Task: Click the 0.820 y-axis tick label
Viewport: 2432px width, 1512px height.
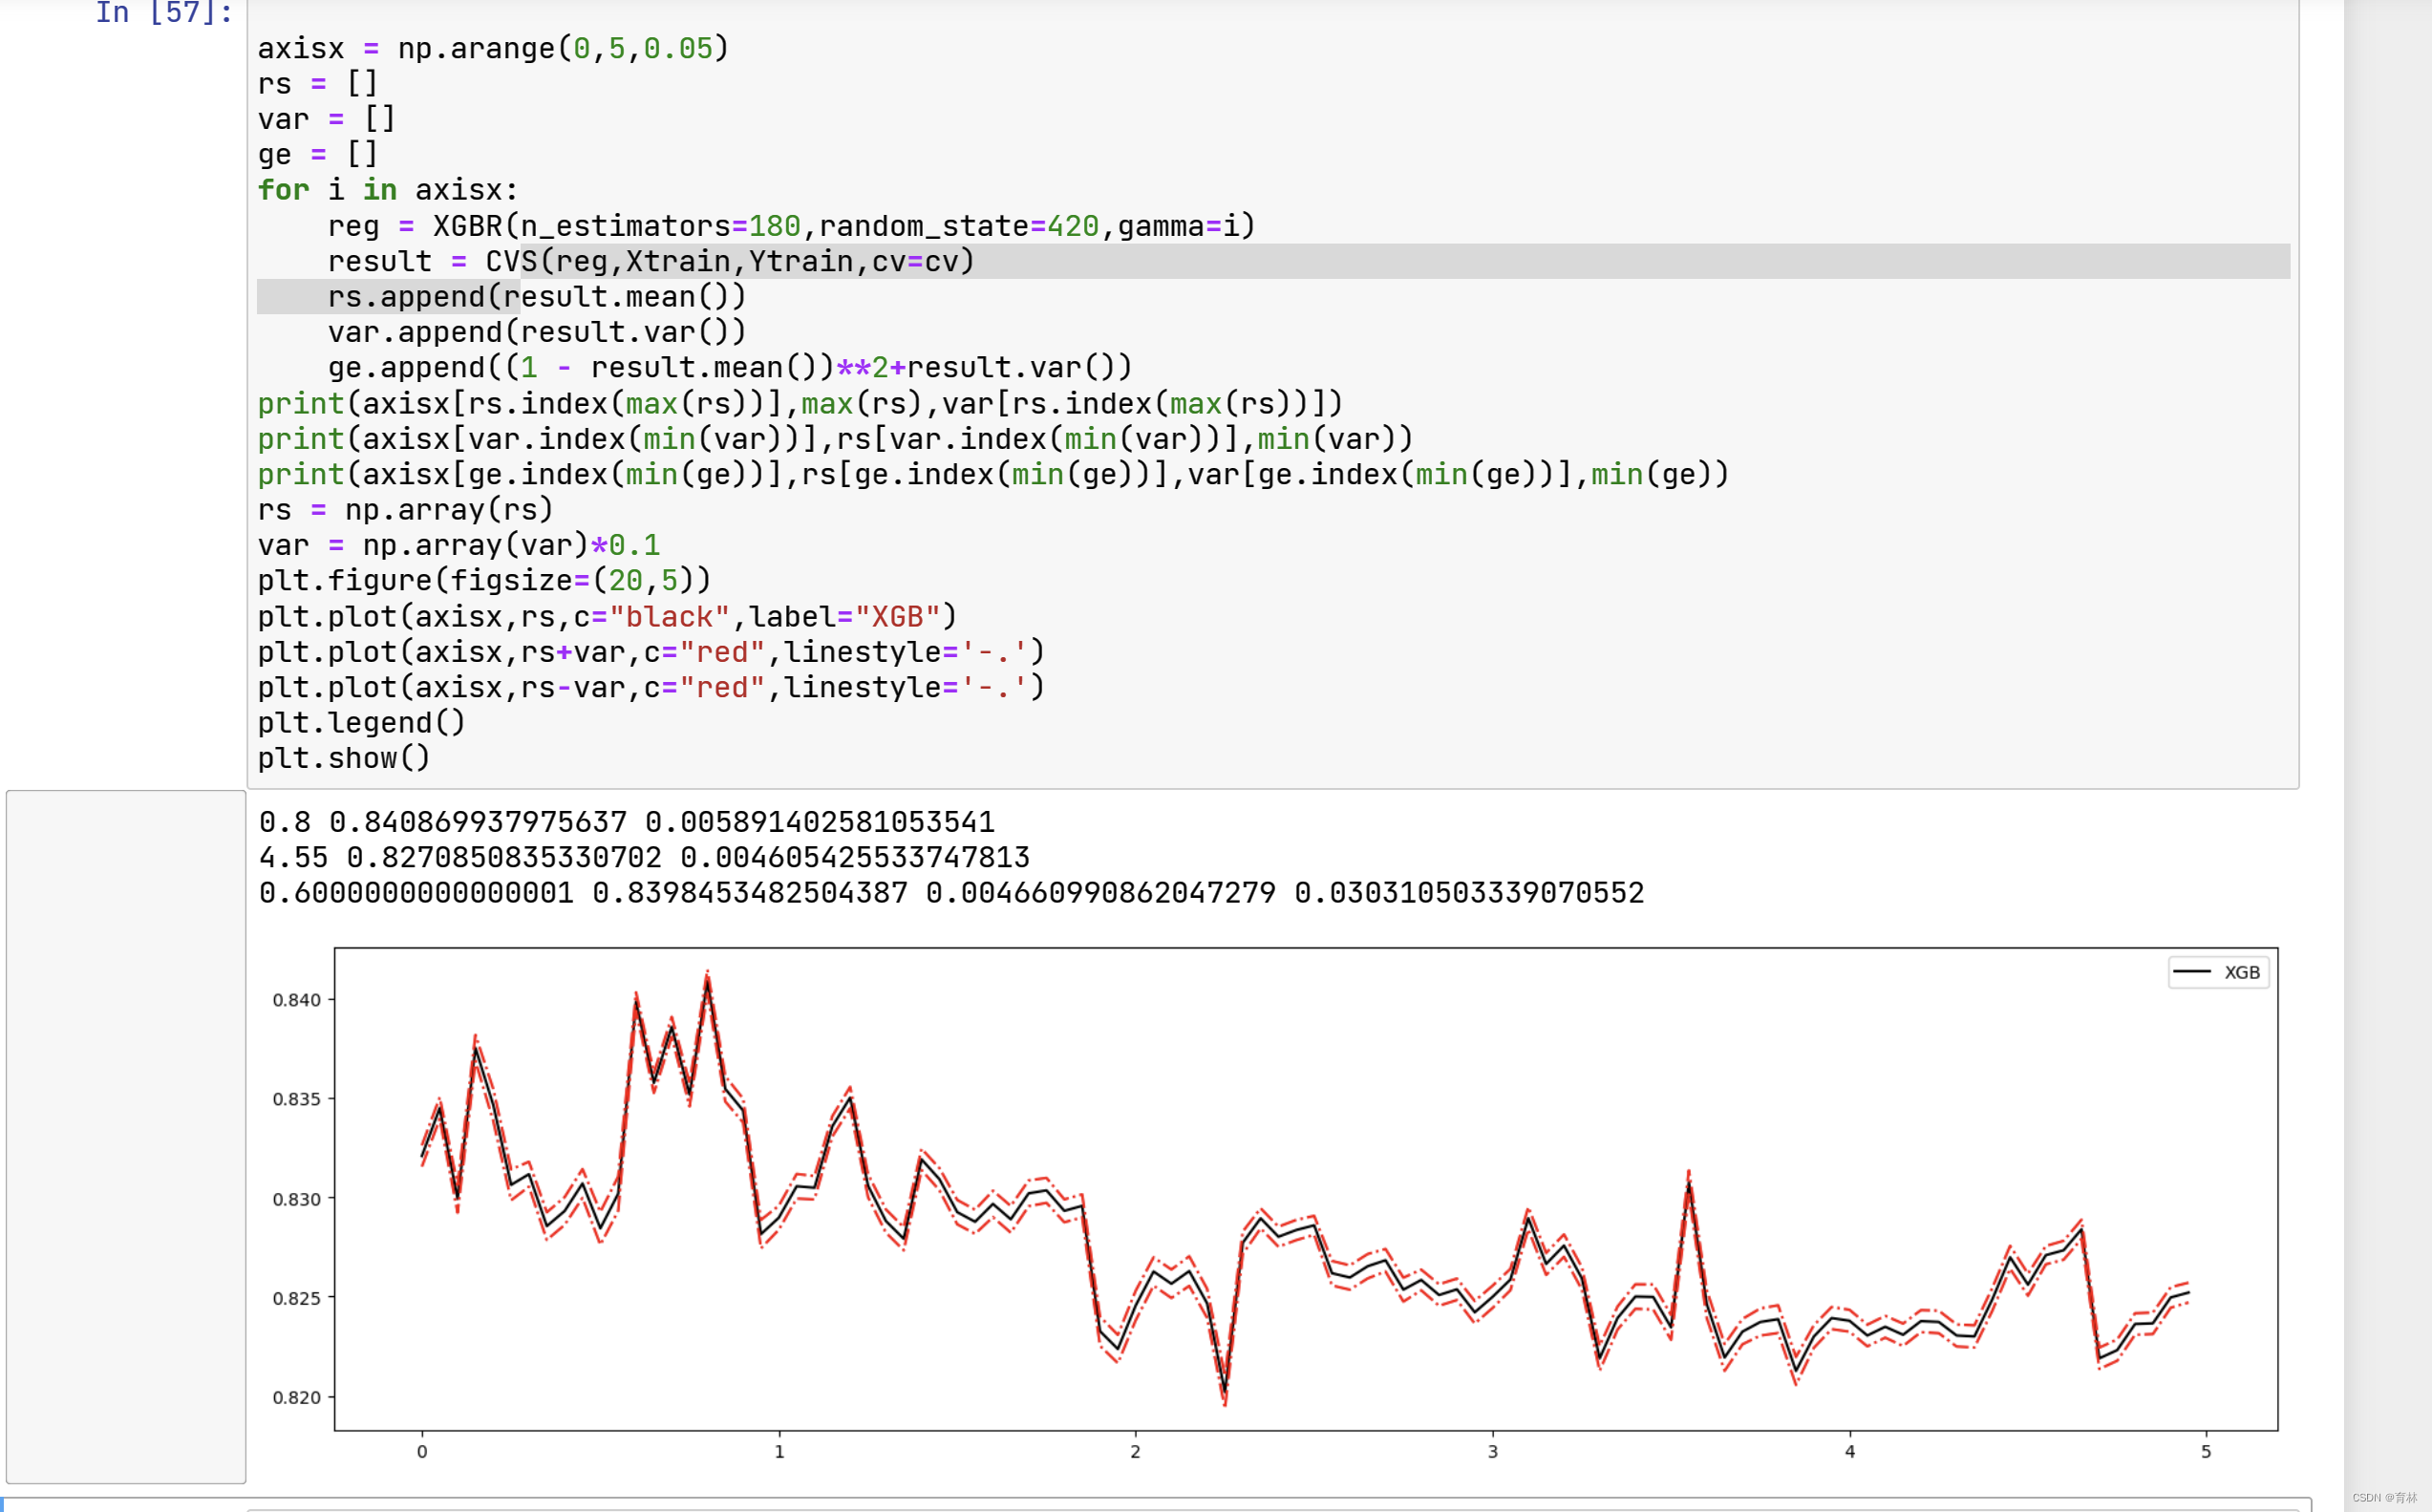Action: [297, 1397]
